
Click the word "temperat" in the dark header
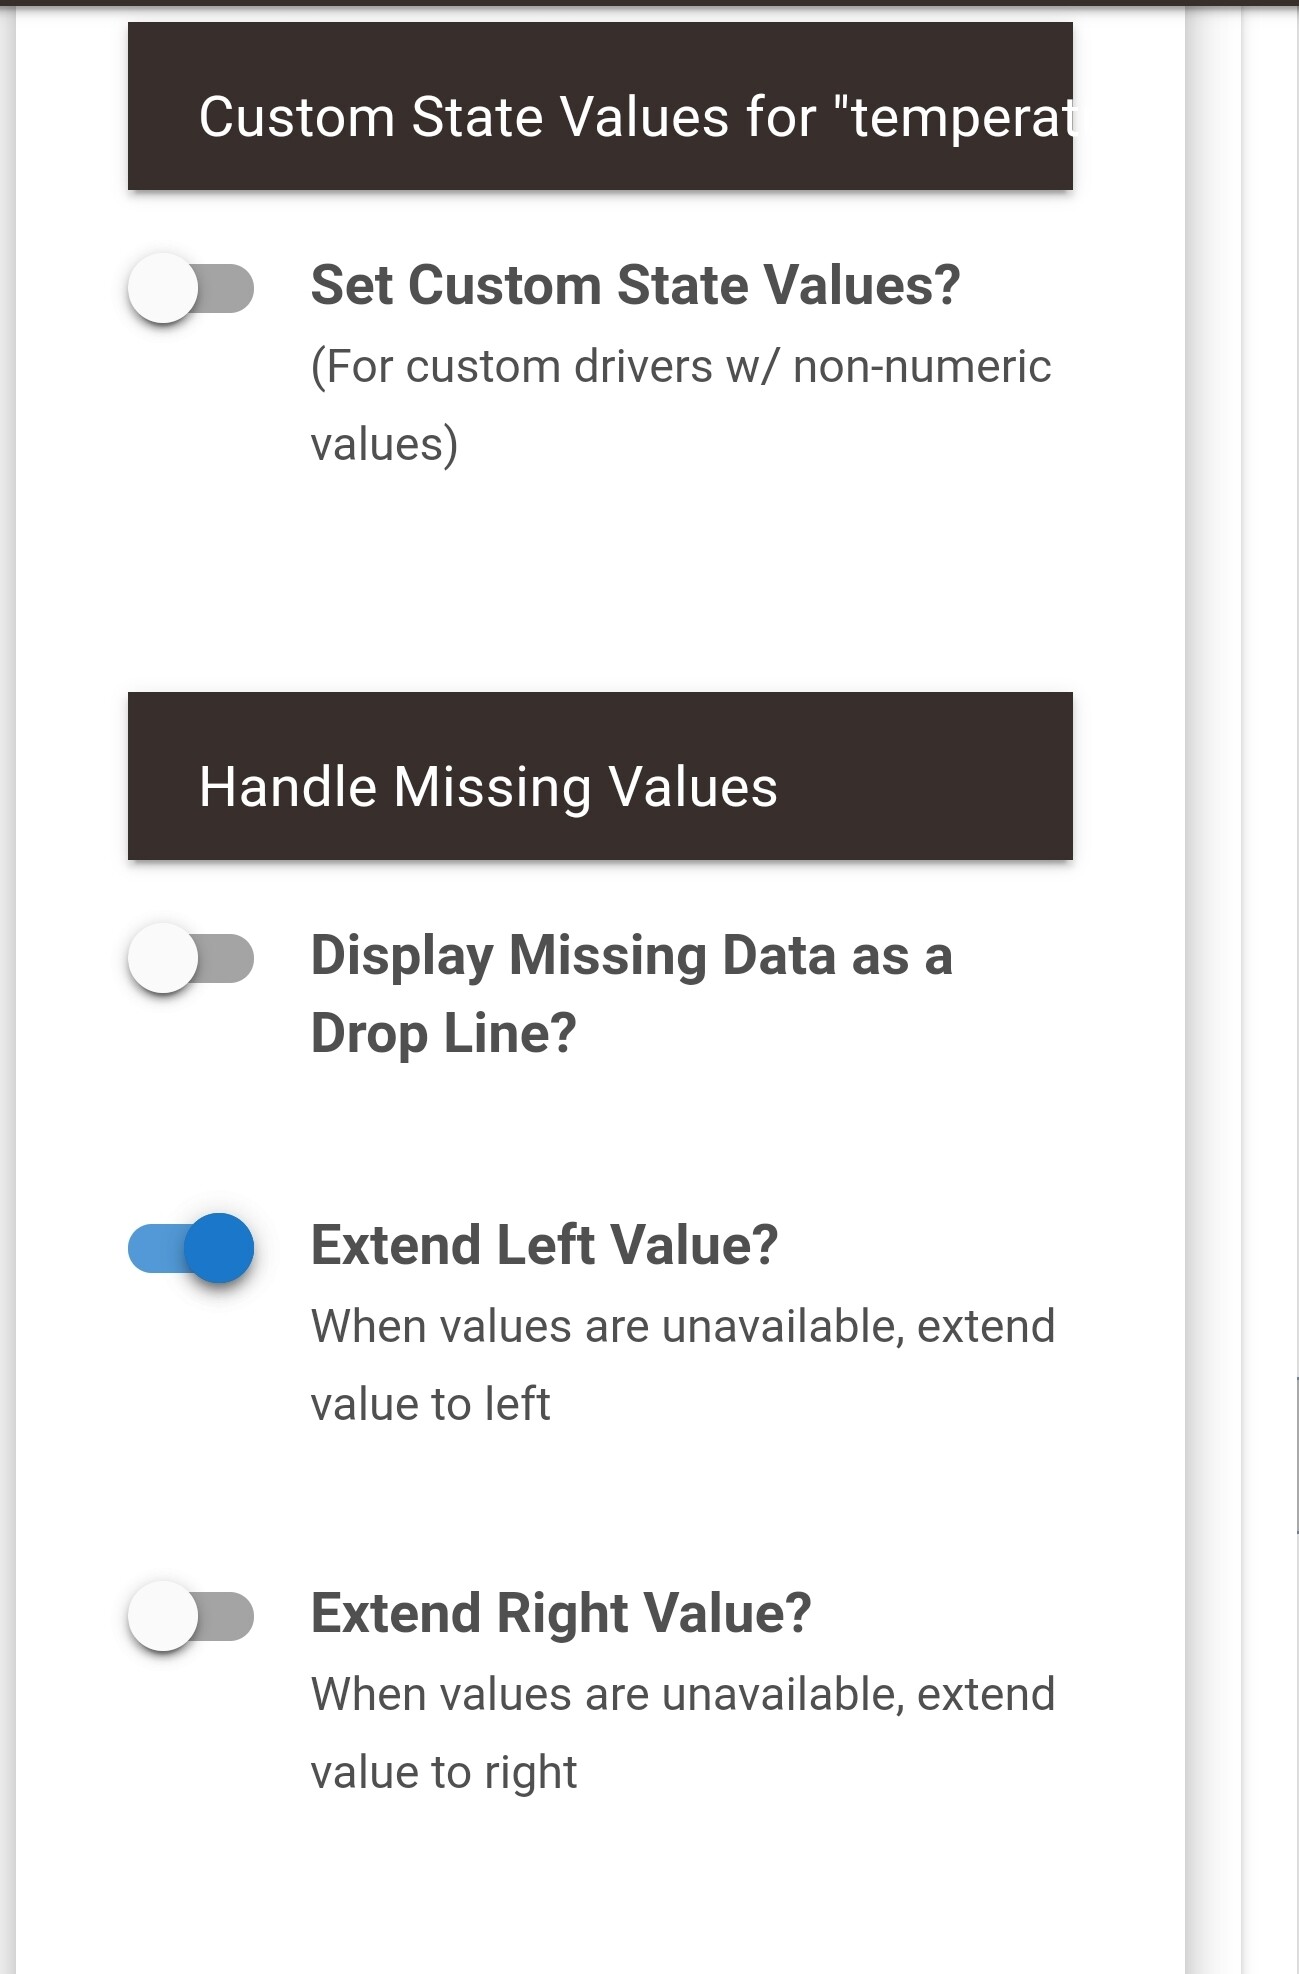point(962,118)
